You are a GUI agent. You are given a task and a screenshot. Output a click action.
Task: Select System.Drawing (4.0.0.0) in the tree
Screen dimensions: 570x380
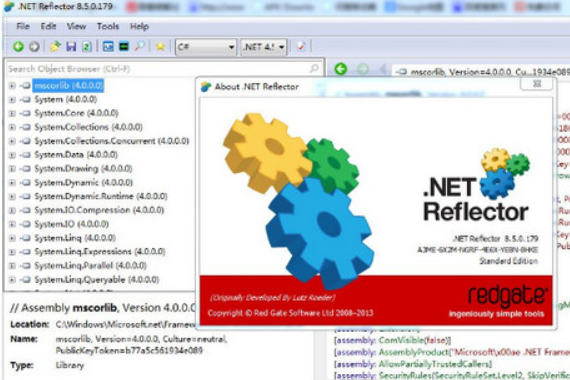[x=83, y=169]
